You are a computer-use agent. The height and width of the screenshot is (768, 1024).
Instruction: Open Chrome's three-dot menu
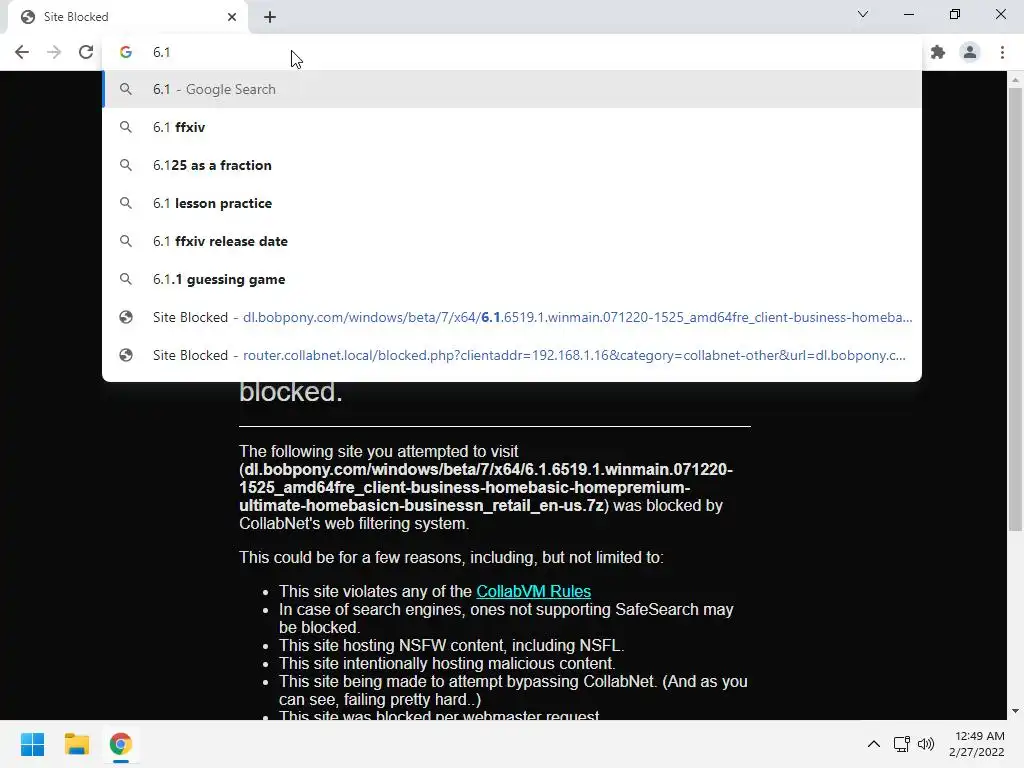pos(1002,52)
